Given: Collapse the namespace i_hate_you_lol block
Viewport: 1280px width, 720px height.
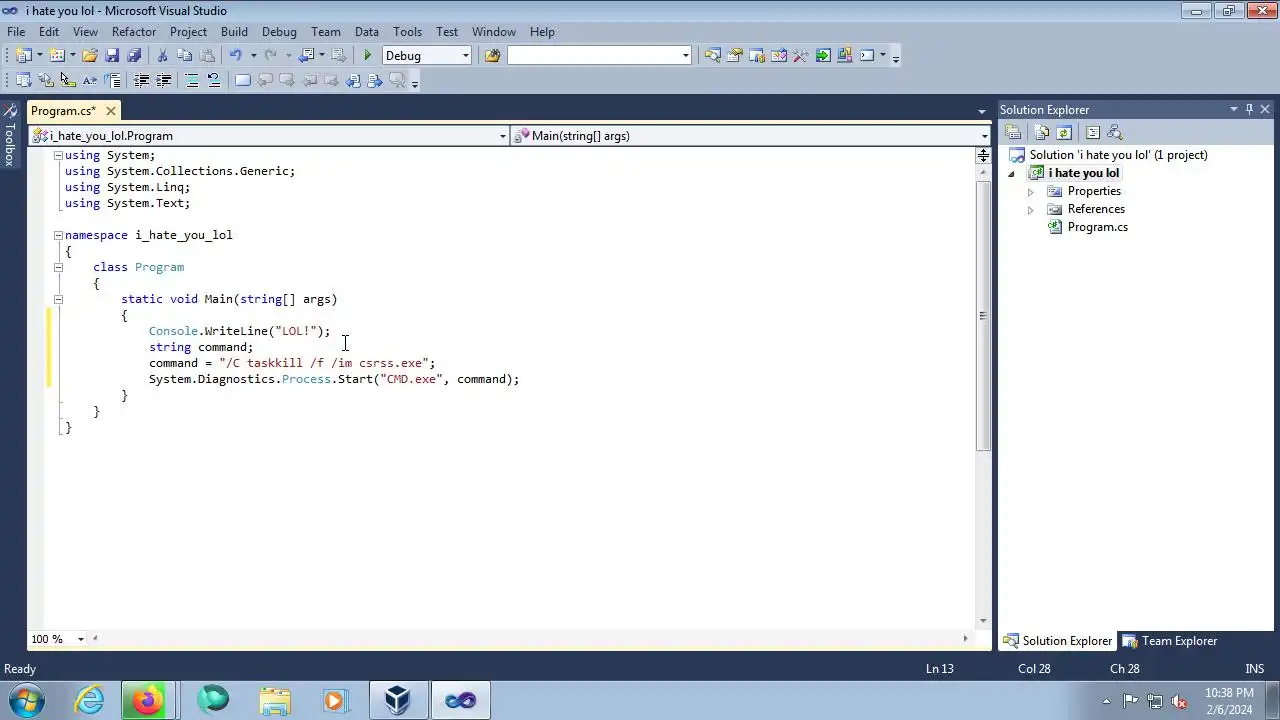Looking at the screenshot, I should pos(58,235).
